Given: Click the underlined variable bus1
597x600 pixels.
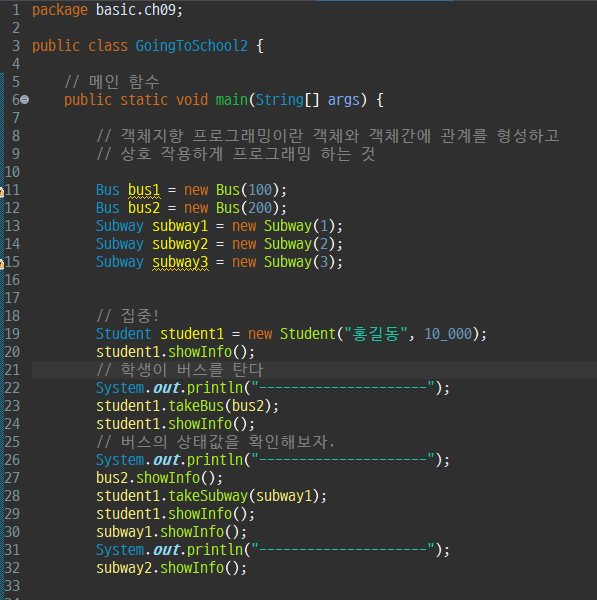Looking at the screenshot, I should click(x=144, y=190).
